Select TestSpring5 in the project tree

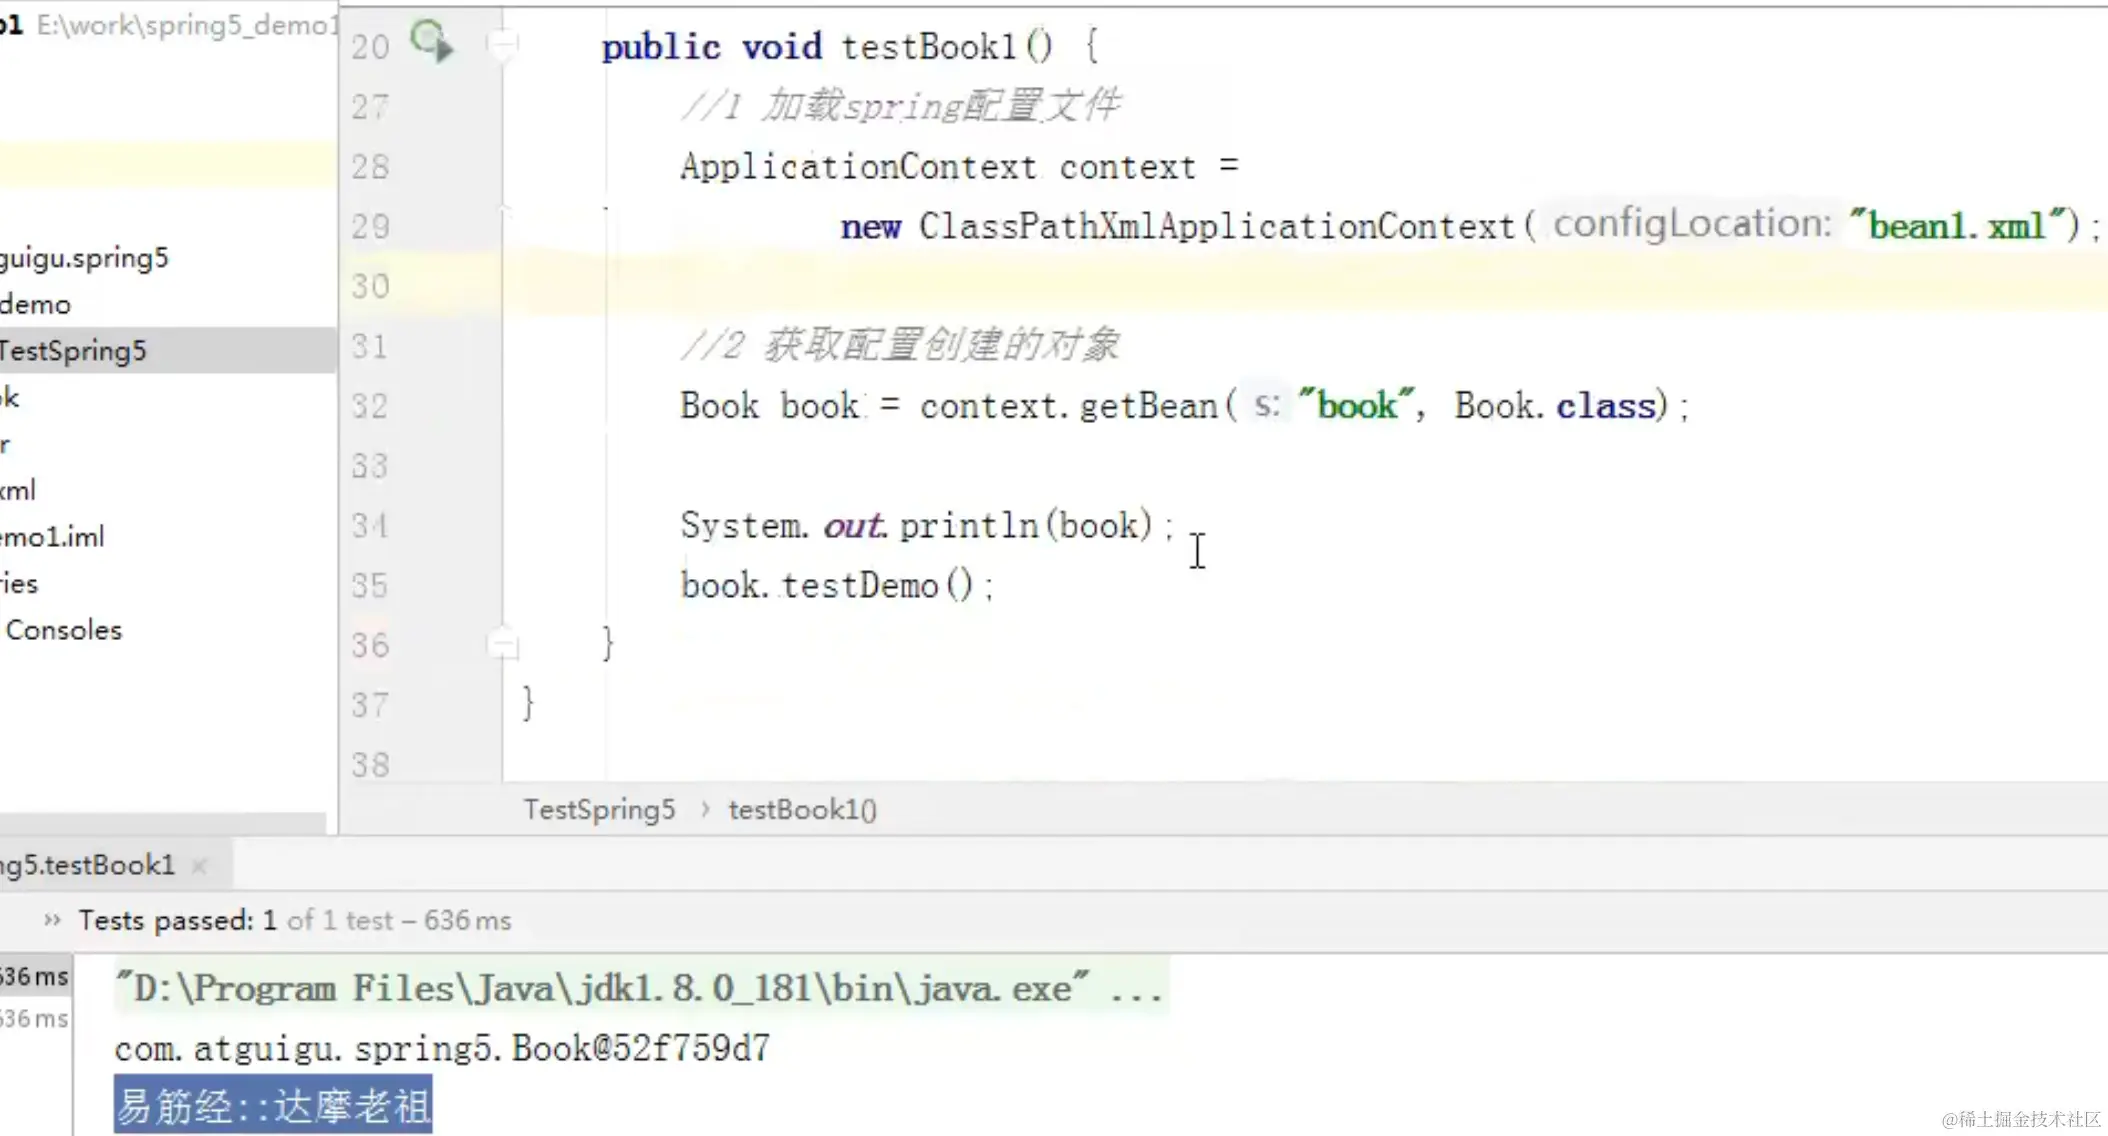tap(74, 351)
